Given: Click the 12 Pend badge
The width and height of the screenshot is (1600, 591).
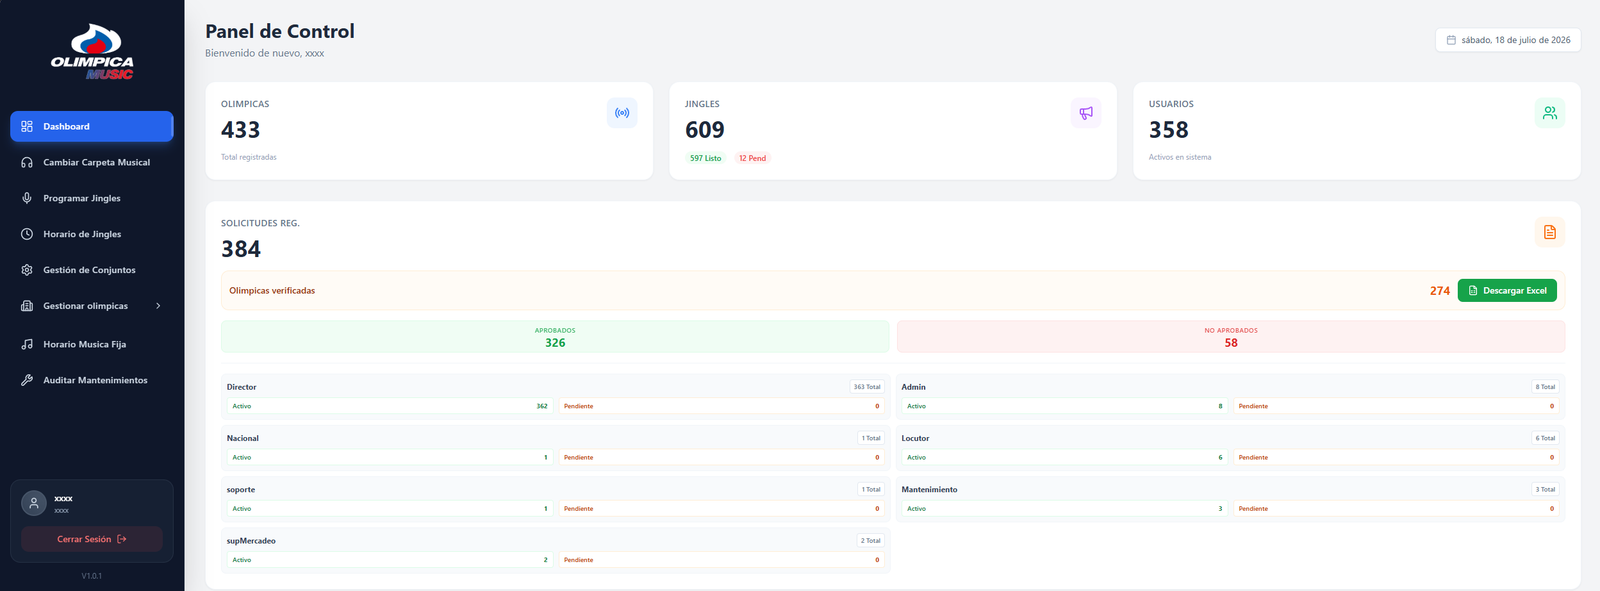Looking at the screenshot, I should coord(752,159).
